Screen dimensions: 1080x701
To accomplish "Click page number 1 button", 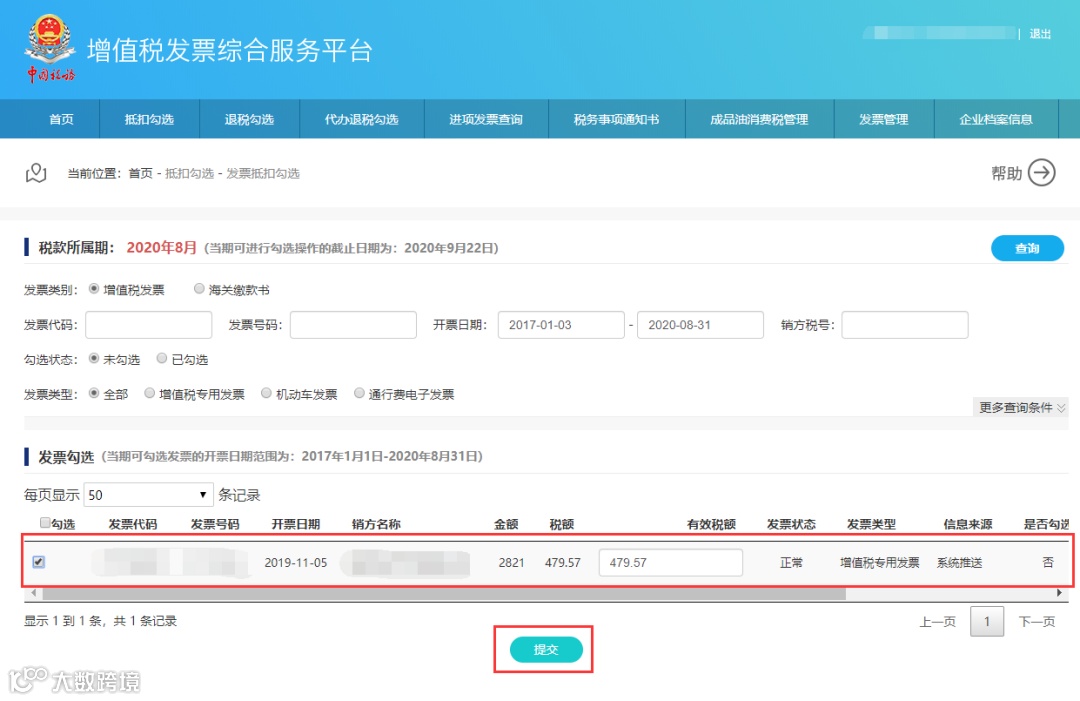I will (x=986, y=622).
